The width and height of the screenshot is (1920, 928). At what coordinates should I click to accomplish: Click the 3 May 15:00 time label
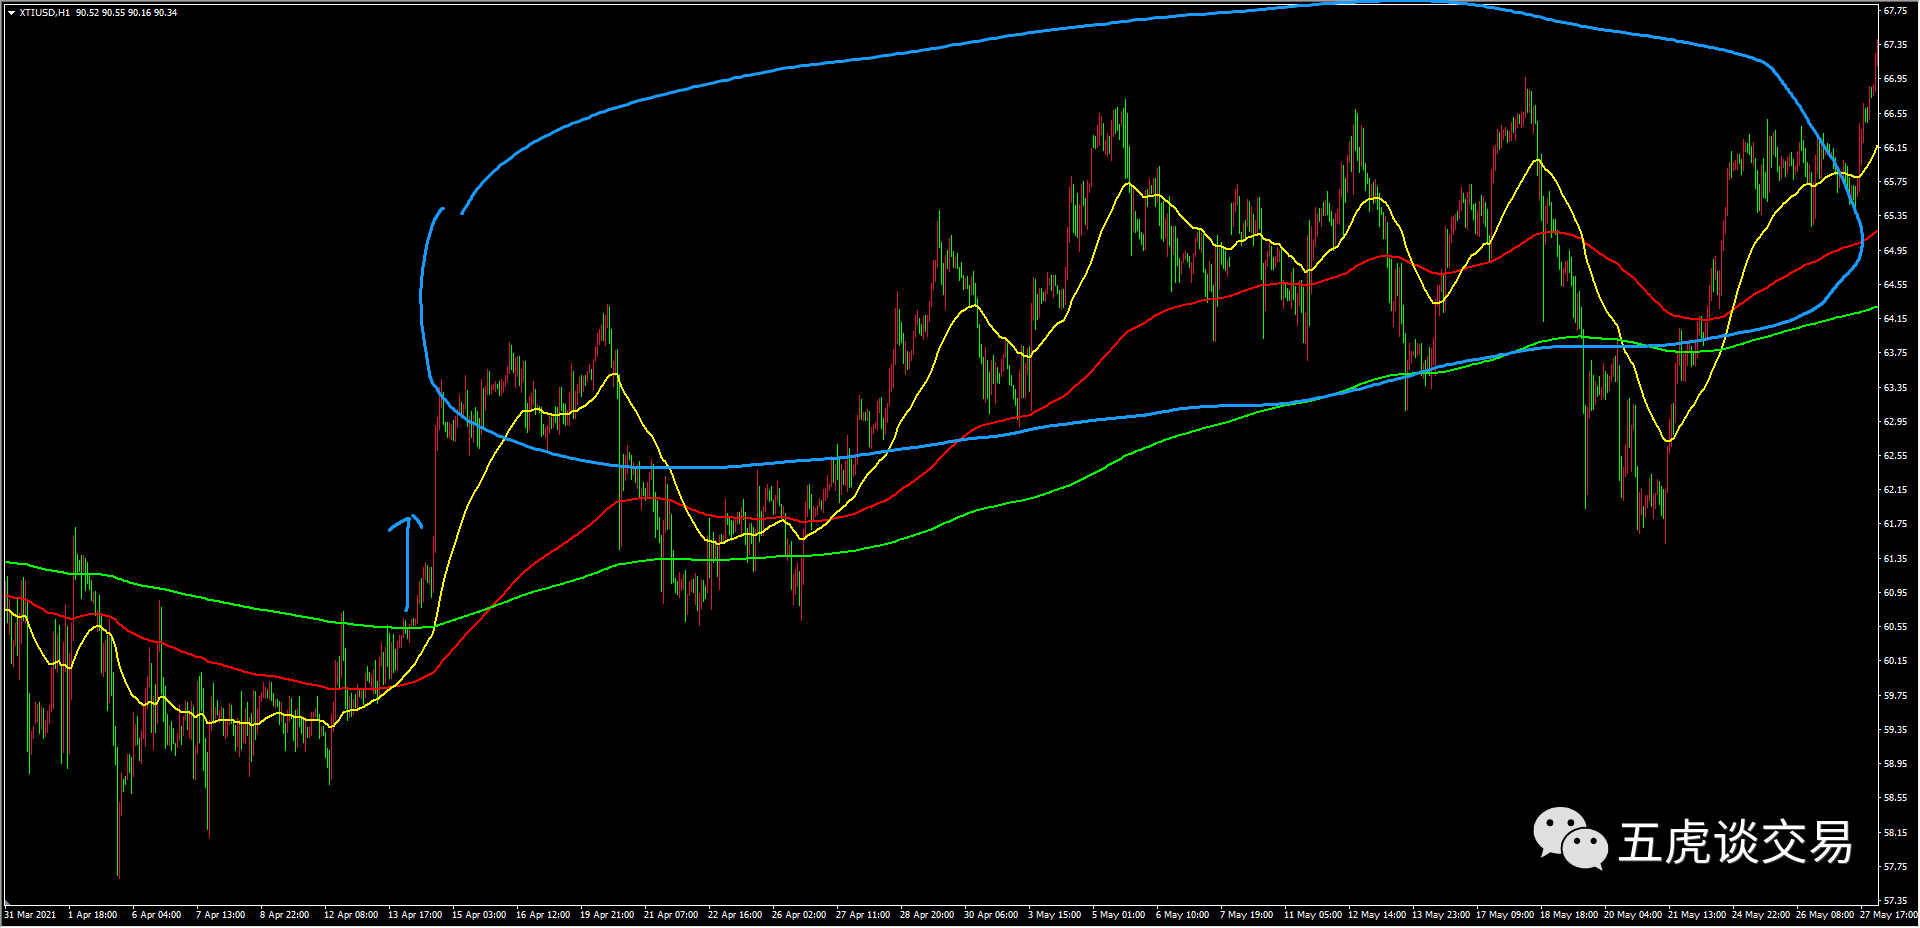point(1055,915)
